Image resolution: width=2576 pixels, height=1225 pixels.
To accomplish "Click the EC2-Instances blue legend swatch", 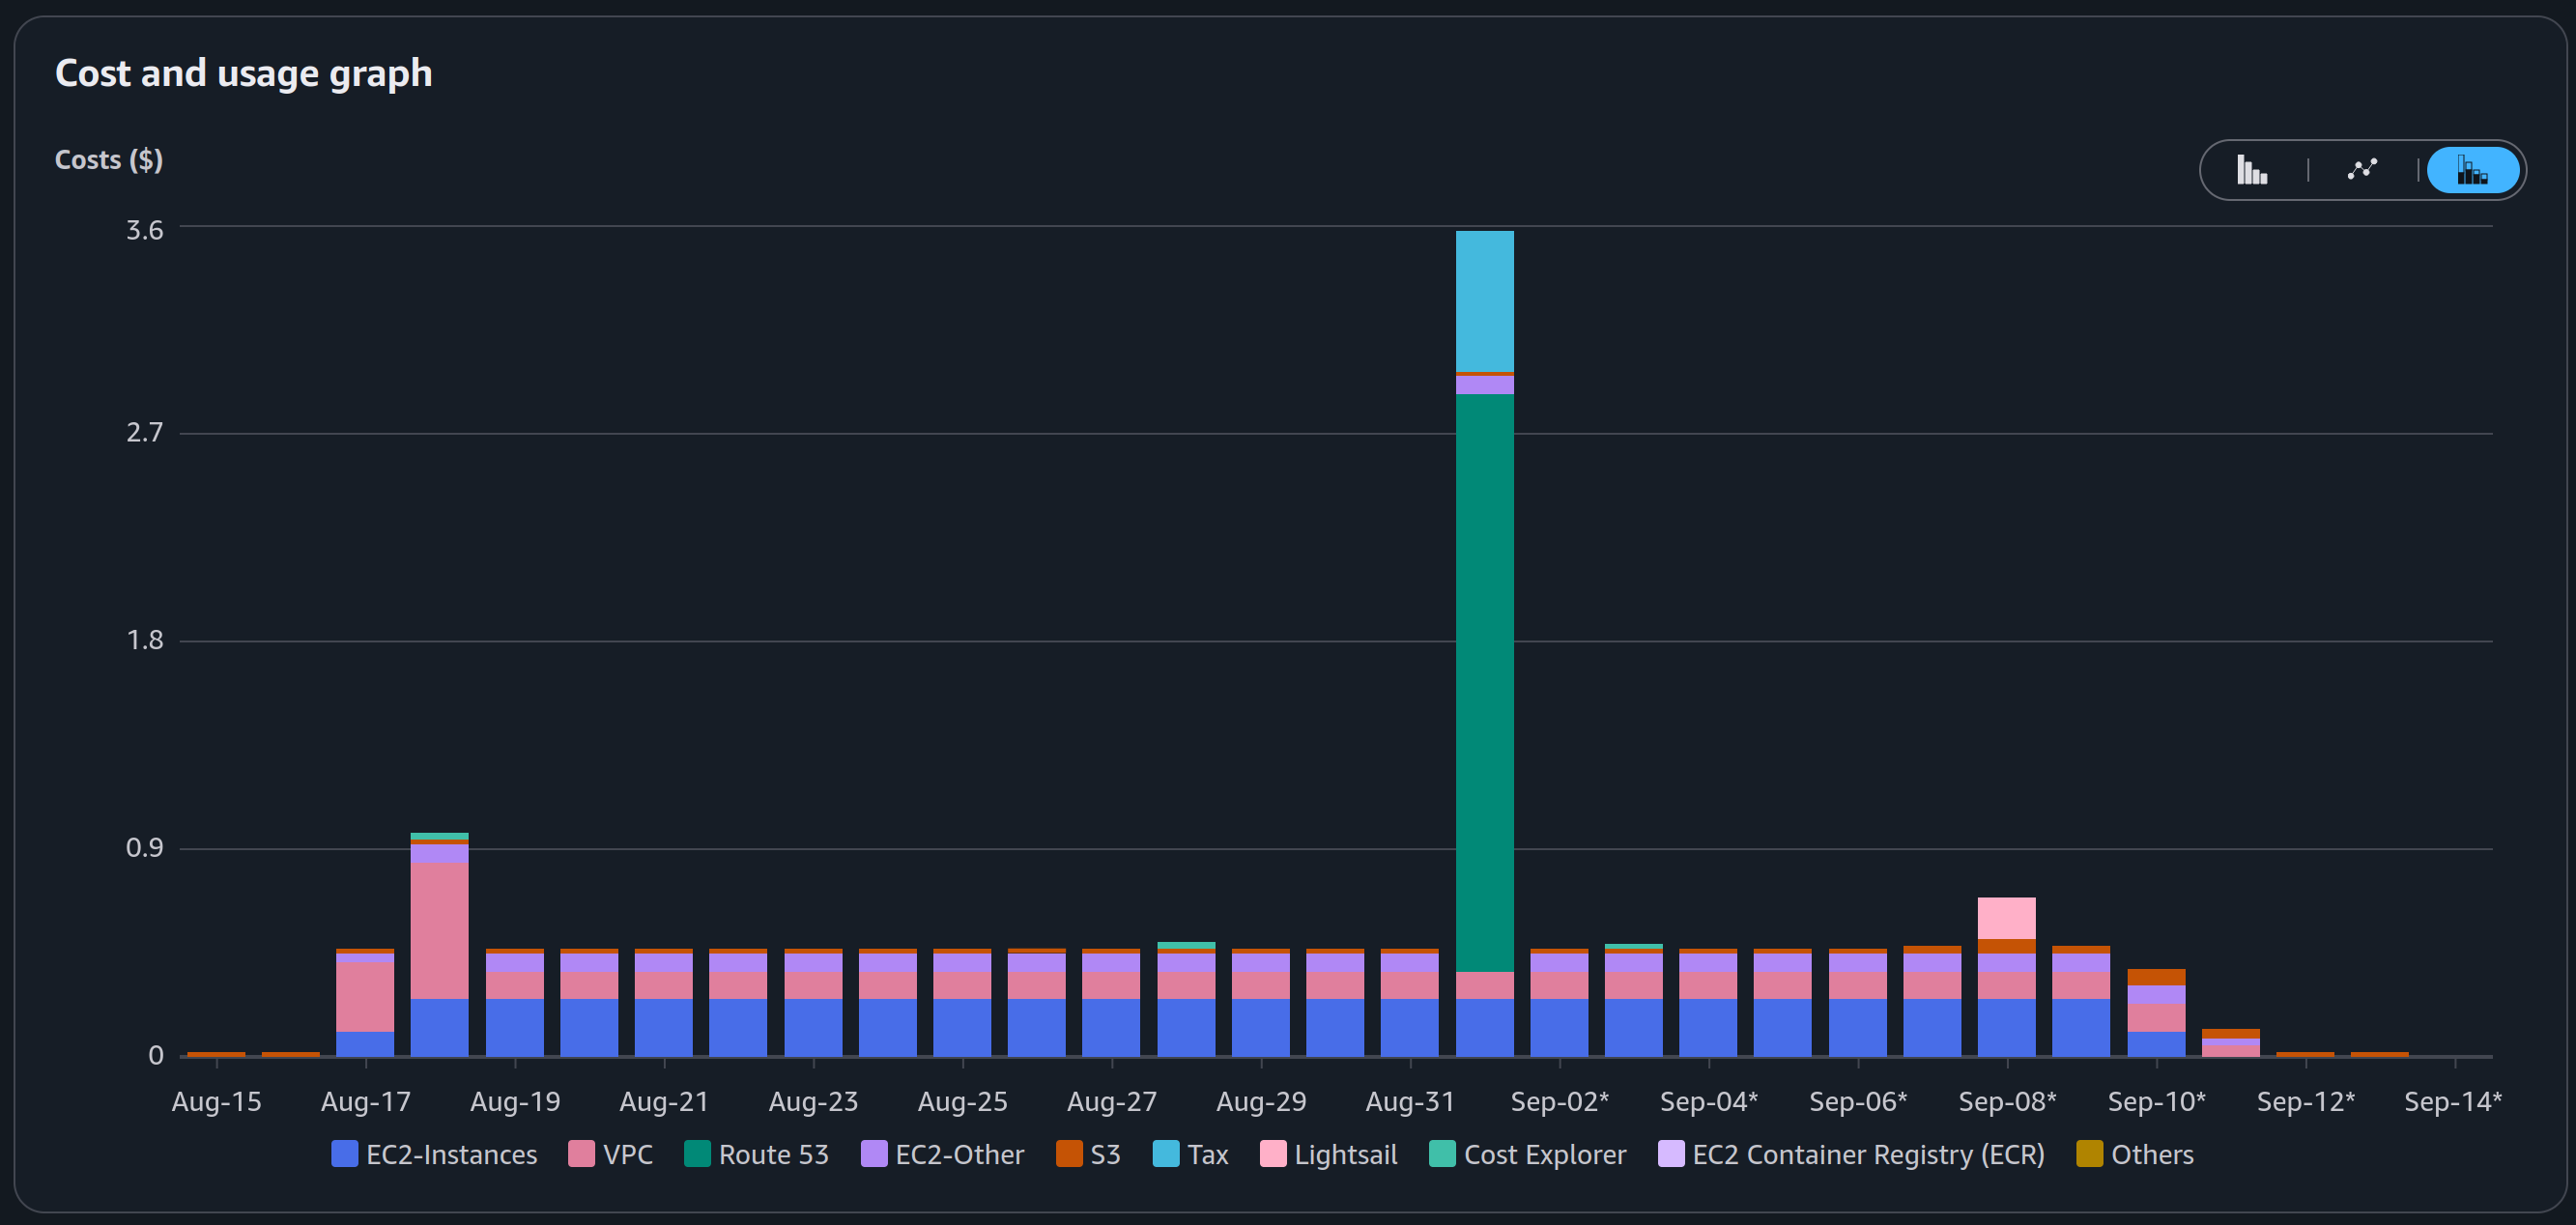I will click(x=344, y=1154).
